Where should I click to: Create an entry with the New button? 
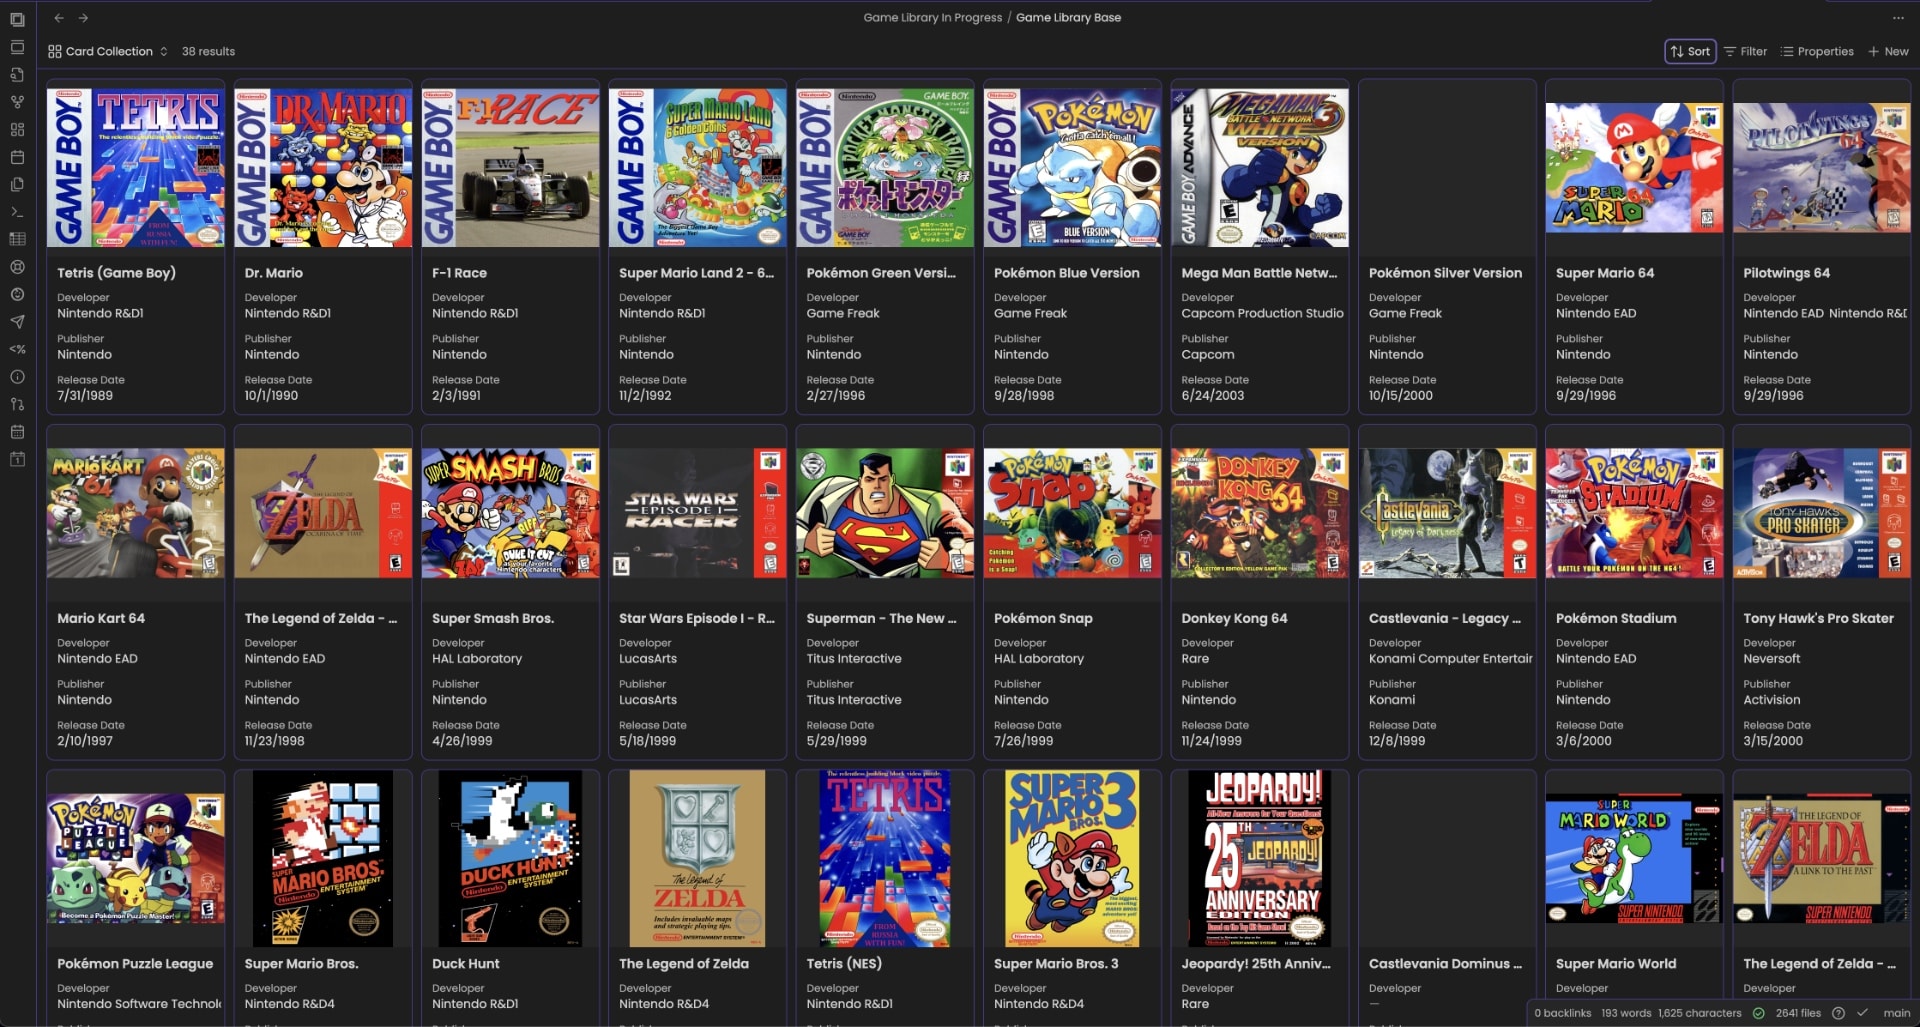tap(1888, 51)
